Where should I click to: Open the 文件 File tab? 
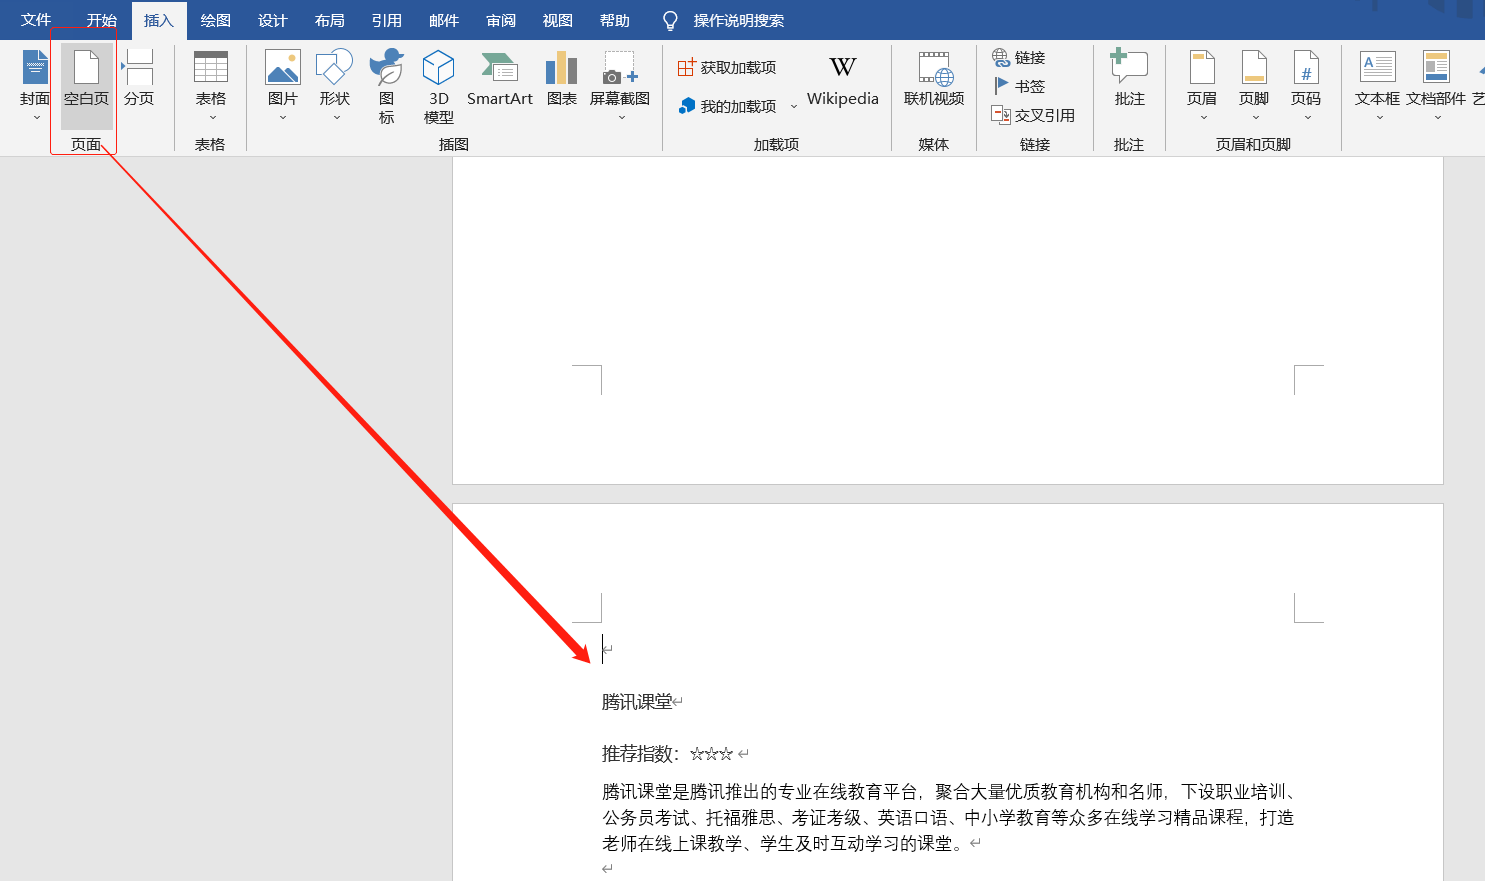click(x=36, y=20)
